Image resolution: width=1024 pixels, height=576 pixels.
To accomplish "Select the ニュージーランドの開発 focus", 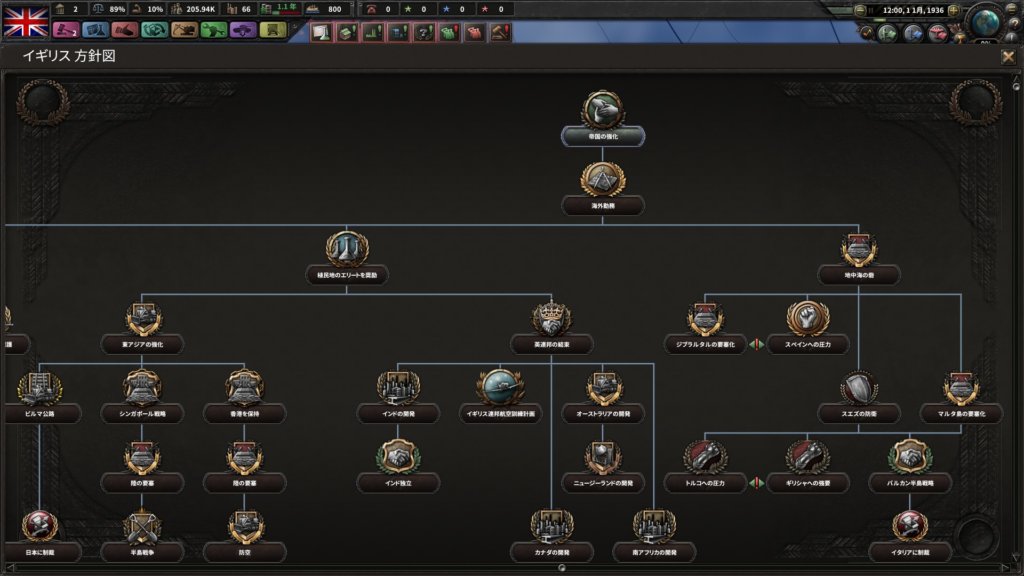I will (x=603, y=466).
